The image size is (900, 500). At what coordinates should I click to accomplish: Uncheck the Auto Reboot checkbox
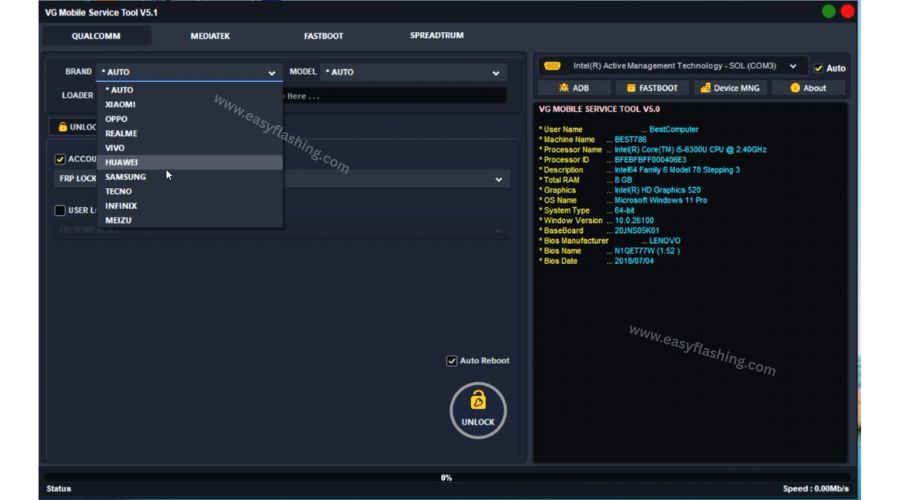coord(452,361)
